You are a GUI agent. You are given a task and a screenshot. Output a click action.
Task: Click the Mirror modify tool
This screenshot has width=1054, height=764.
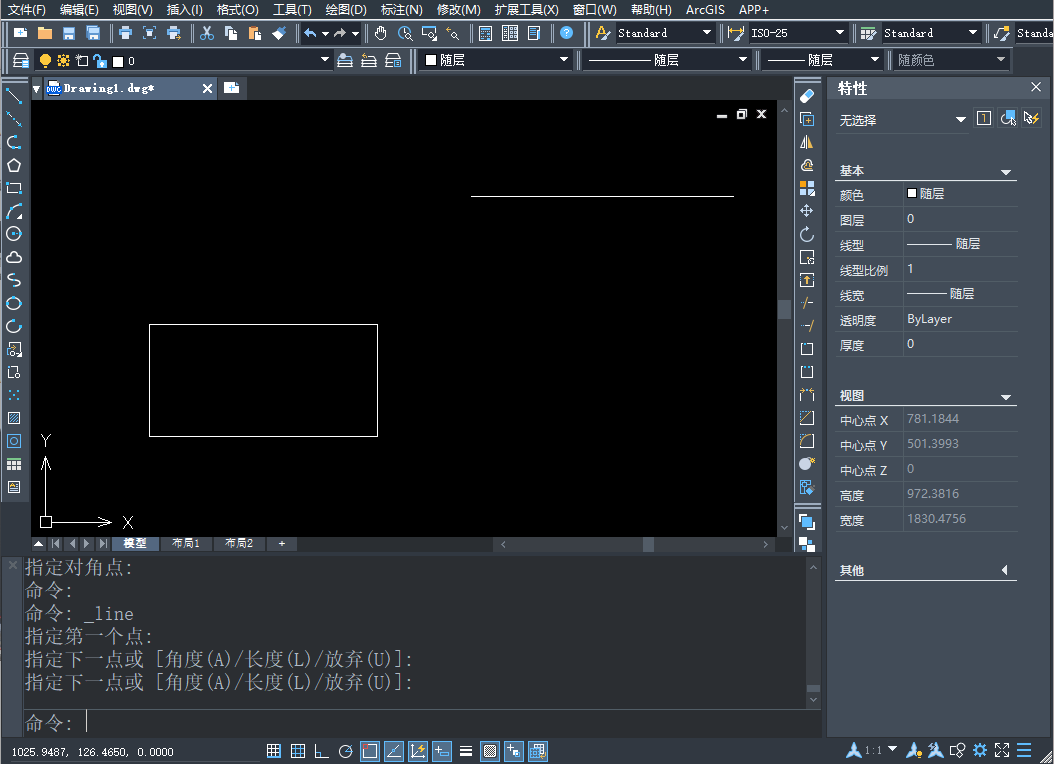[807, 142]
